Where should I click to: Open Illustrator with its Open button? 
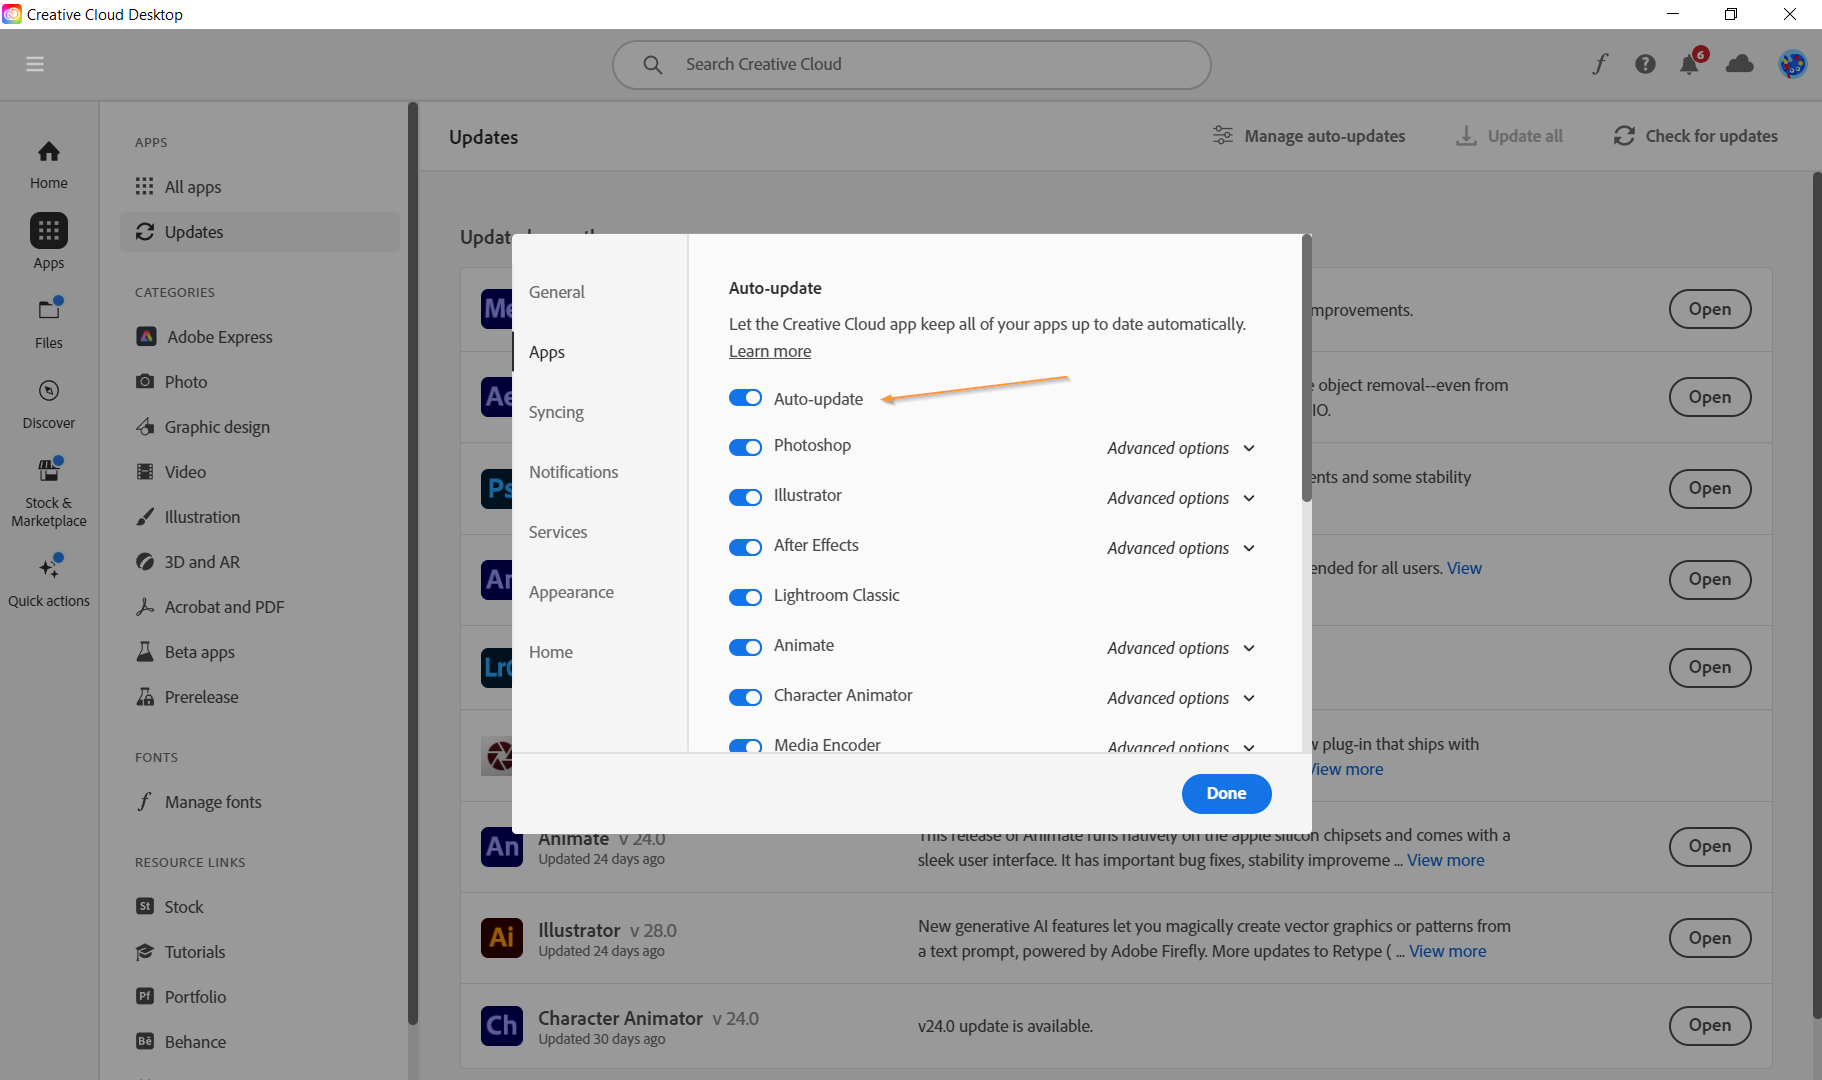pos(1710,938)
